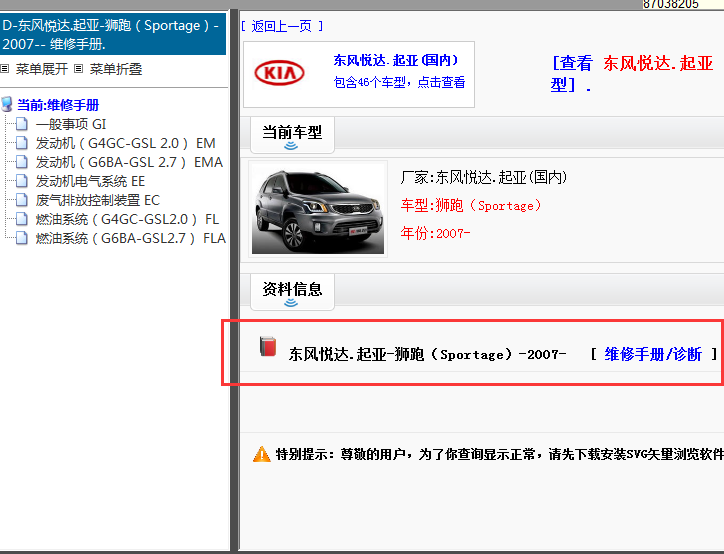
Task: Click the orange warning triangle icon
Action: pos(262,454)
